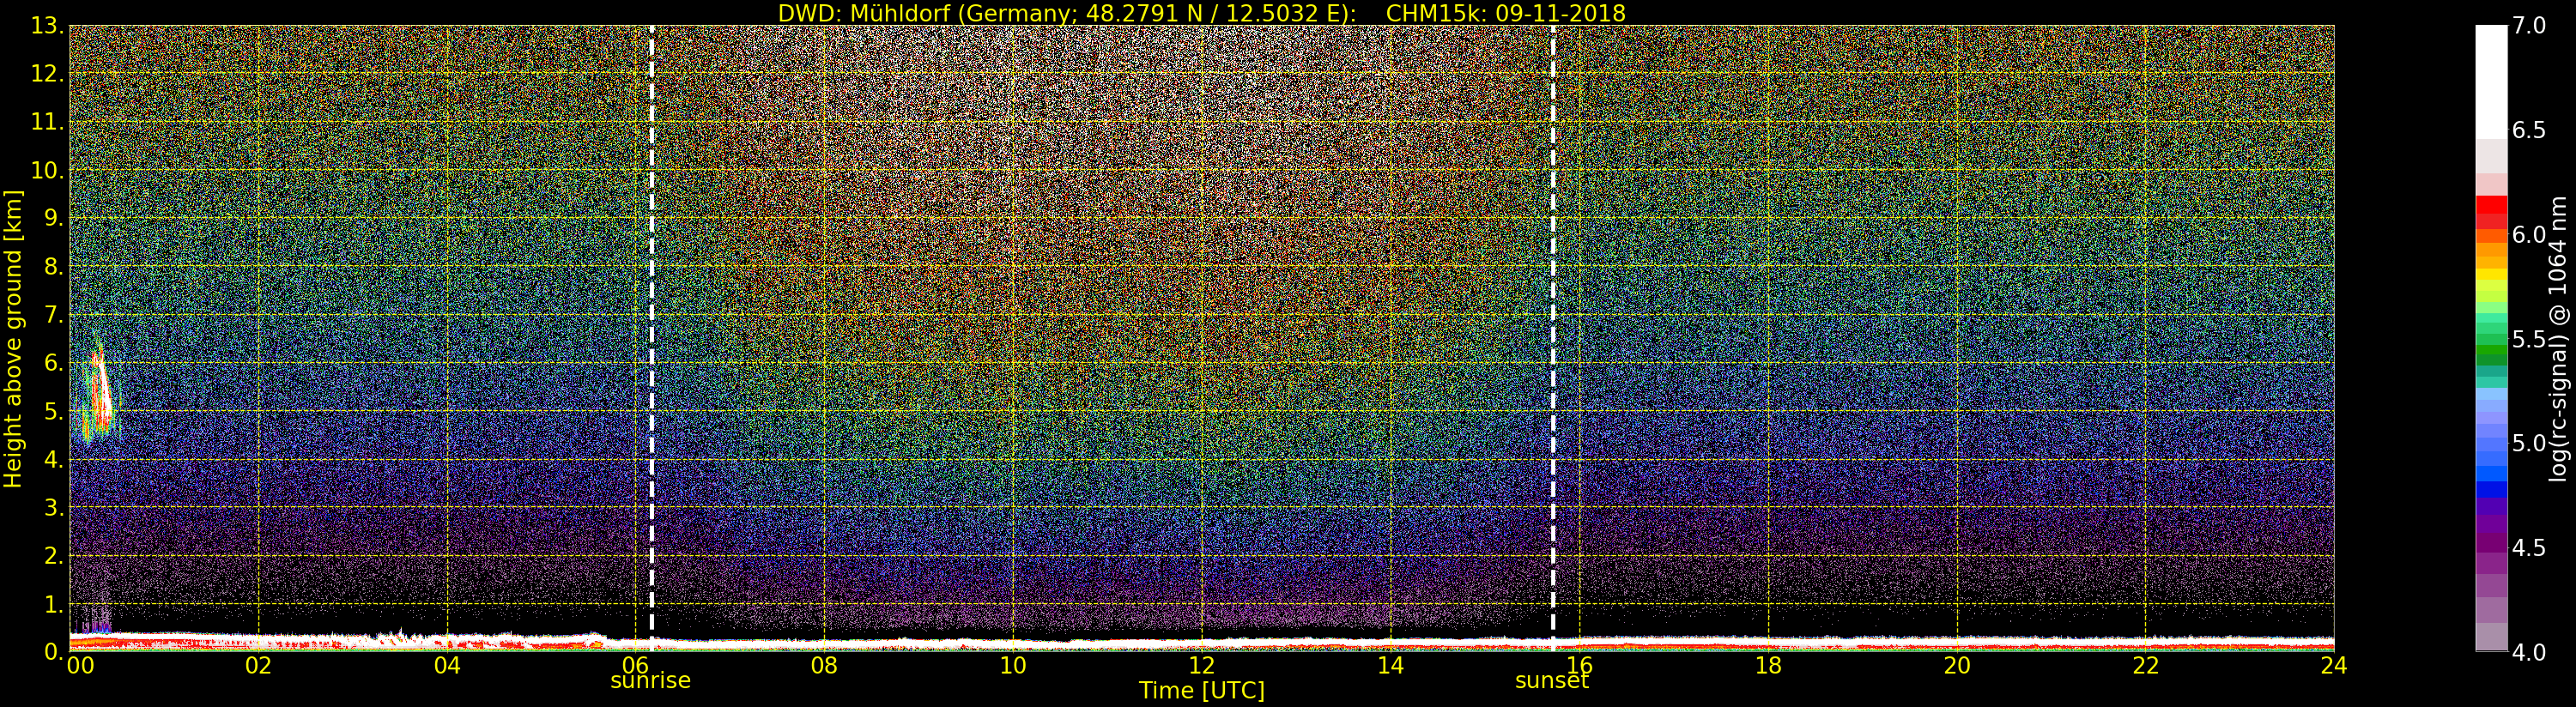Image resolution: width=2576 pixels, height=707 pixels.
Task: Click the time tick label "20"
Action: [x=1956, y=665]
